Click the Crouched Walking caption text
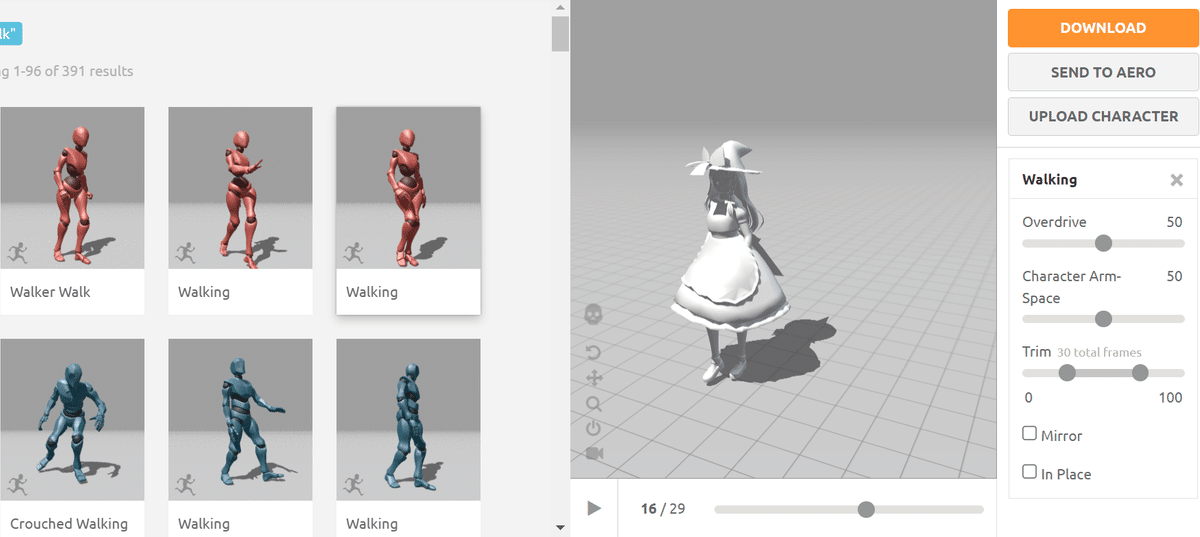Screen dimensions: 1200x537 click(x=69, y=524)
